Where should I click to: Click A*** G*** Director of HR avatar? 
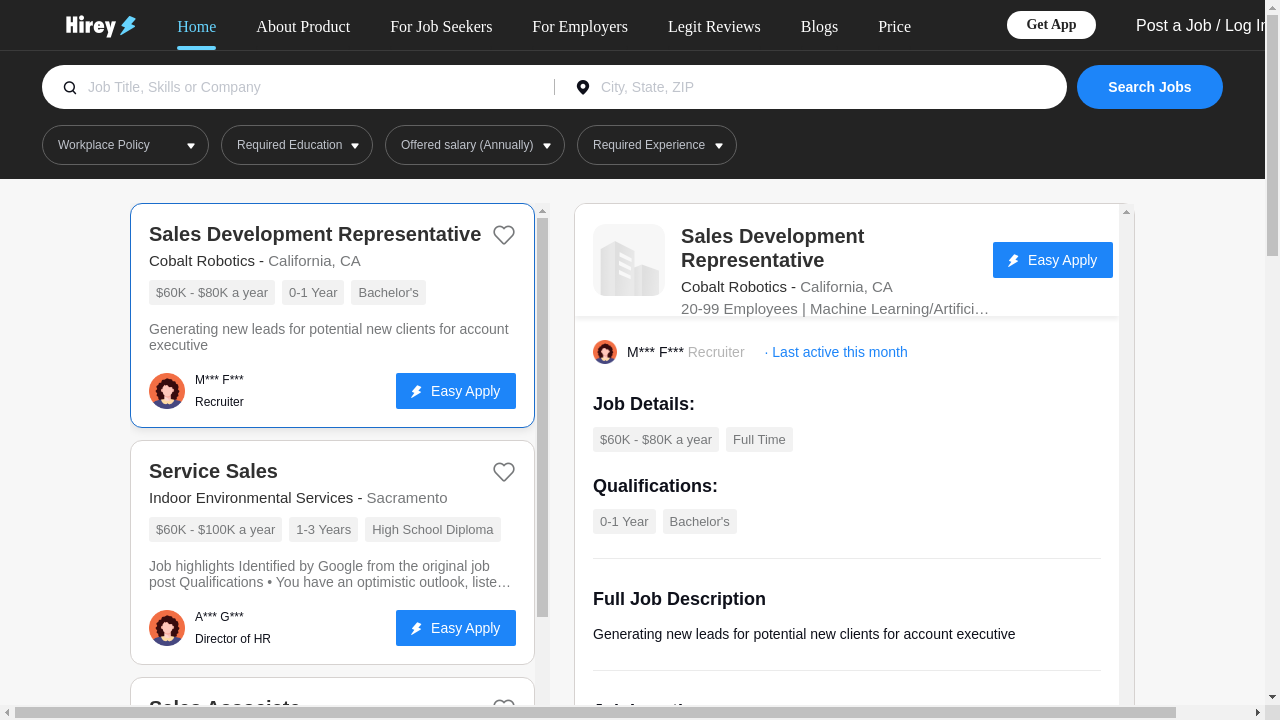coord(167,628)
